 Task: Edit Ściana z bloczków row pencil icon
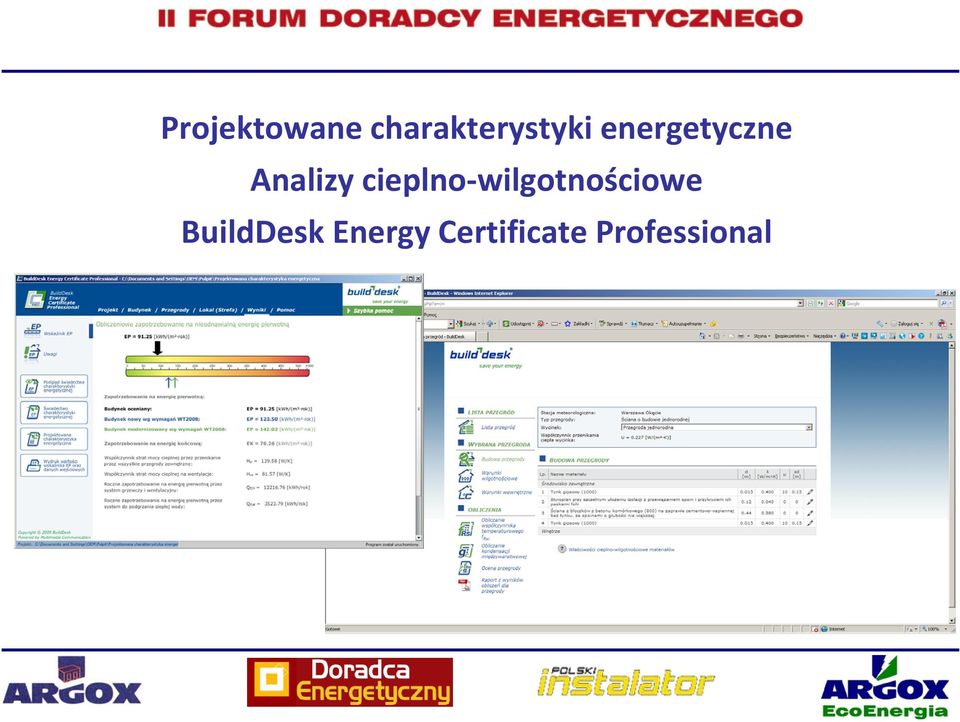coord(810,513)
